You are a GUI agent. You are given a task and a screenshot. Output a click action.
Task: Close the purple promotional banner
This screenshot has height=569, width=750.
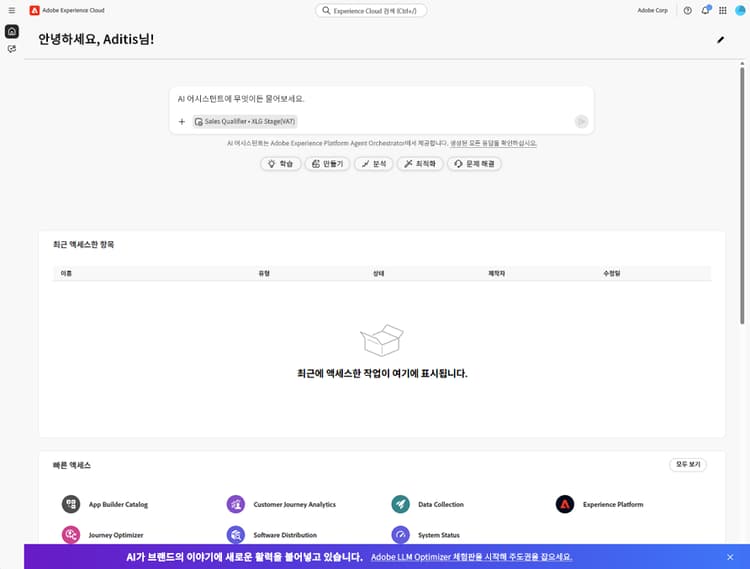(730, 557)
